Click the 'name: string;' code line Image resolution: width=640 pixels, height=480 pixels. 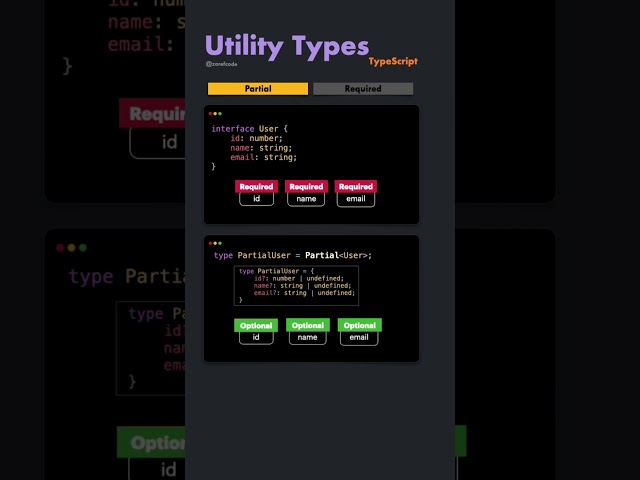click(x=261, y=148)
